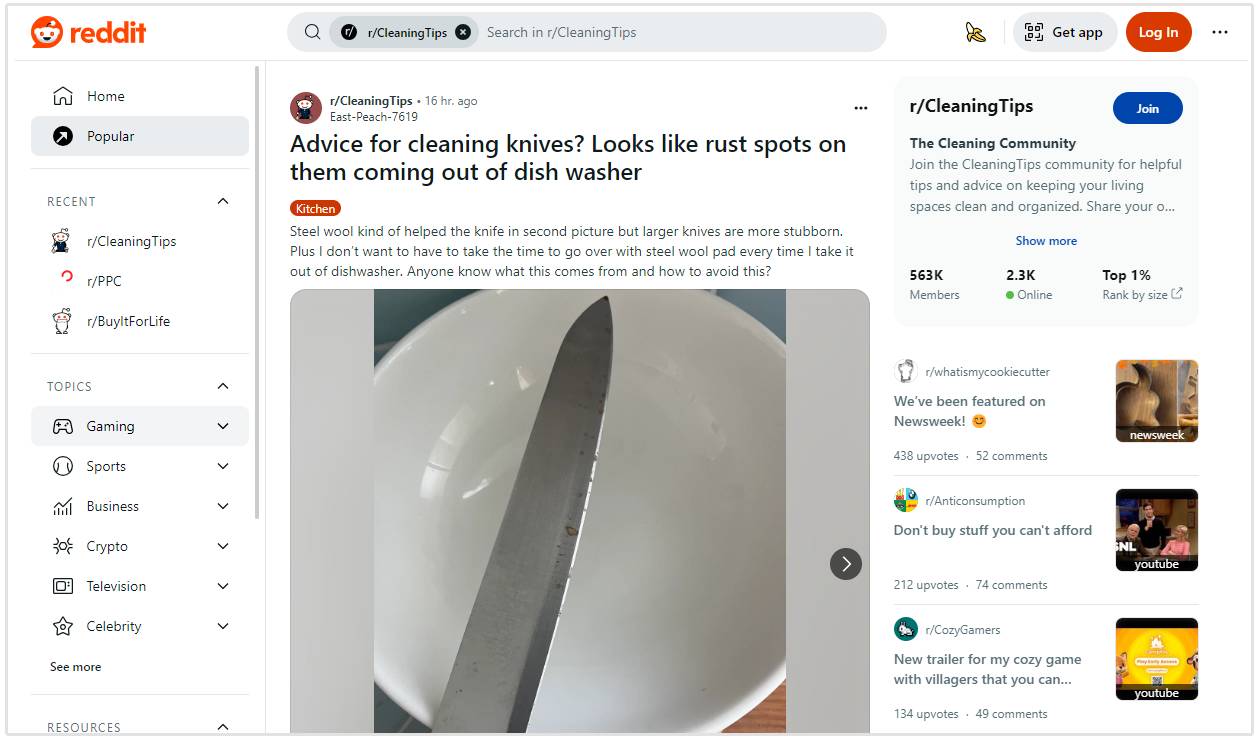The image size is (1260, 740).
Task: Select the Home icon in the sidebar
Action: tap(62, 95)
